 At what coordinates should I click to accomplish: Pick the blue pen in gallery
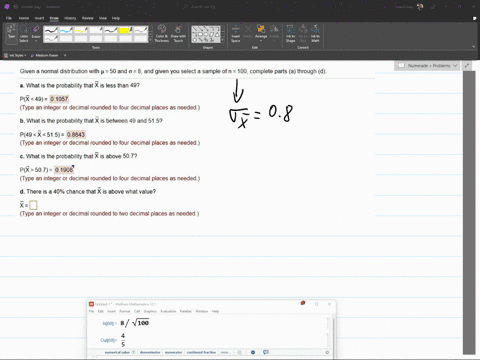(x=66, y=30)
